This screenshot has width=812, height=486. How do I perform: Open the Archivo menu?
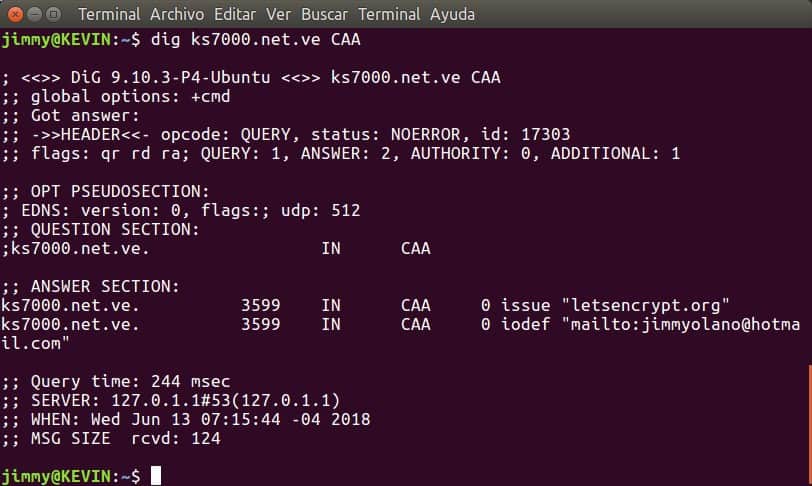coord(177,14)
